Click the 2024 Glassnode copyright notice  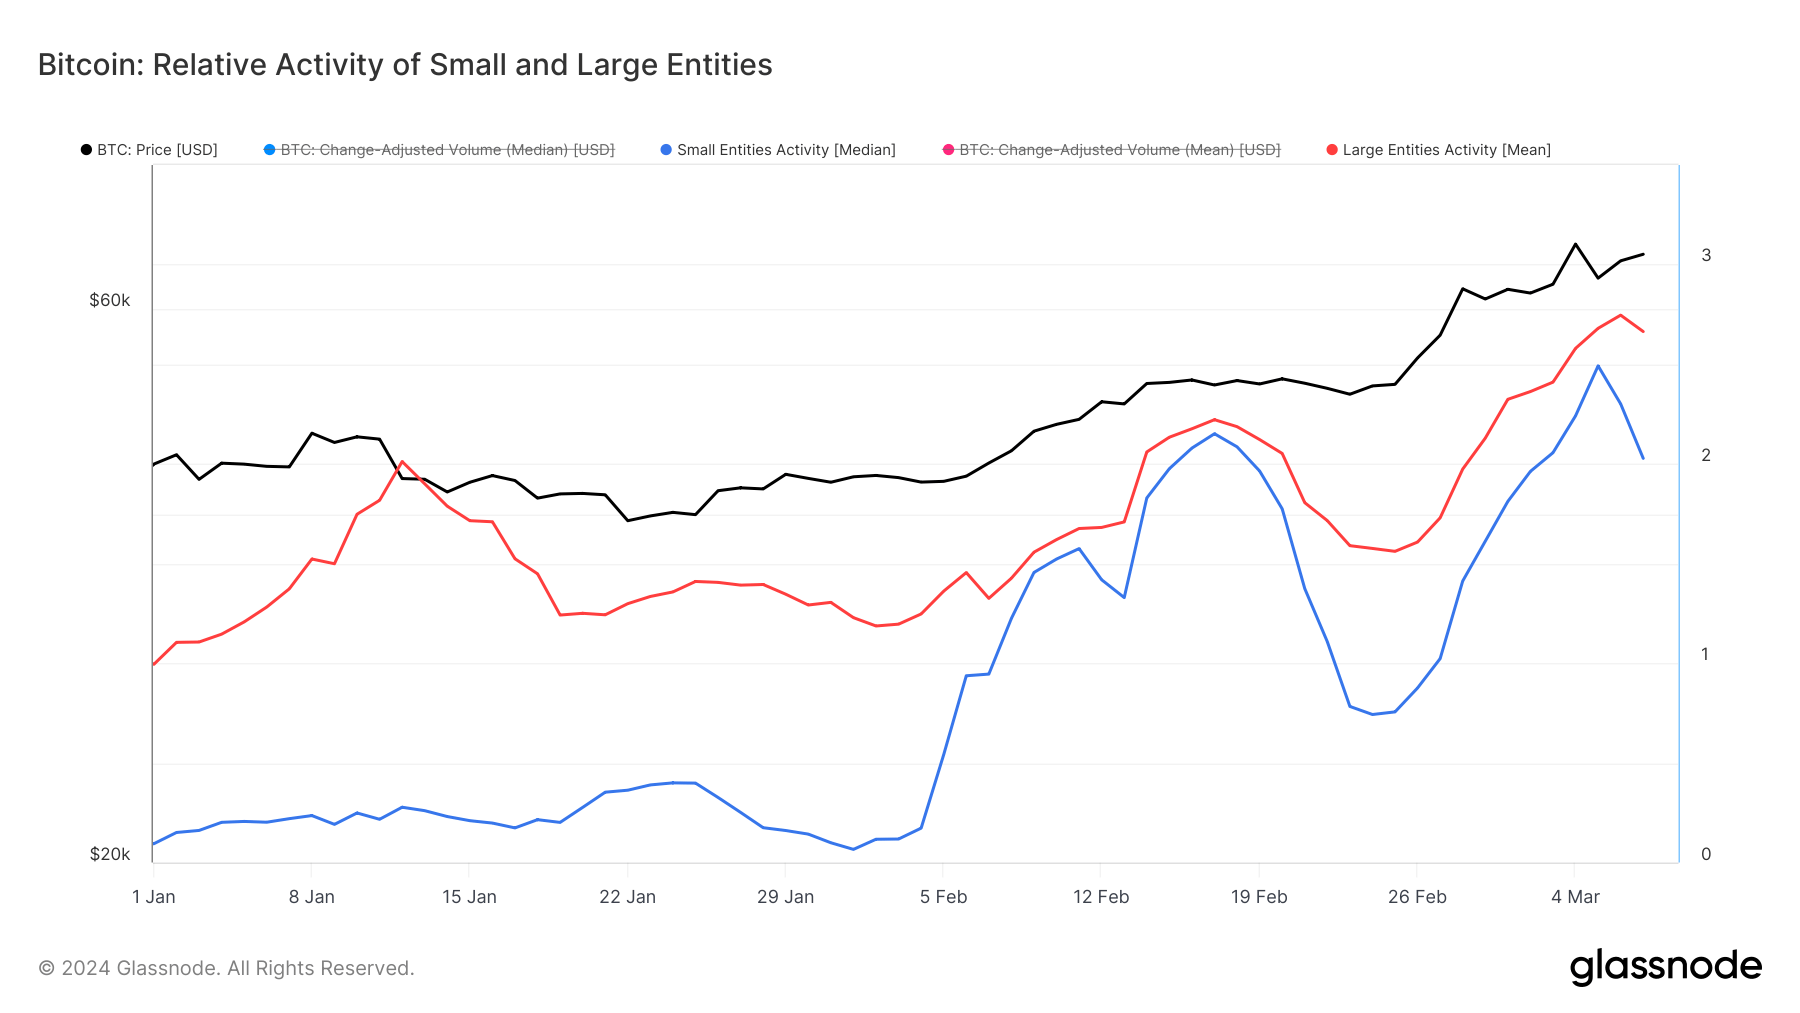[x=225, y=967]
